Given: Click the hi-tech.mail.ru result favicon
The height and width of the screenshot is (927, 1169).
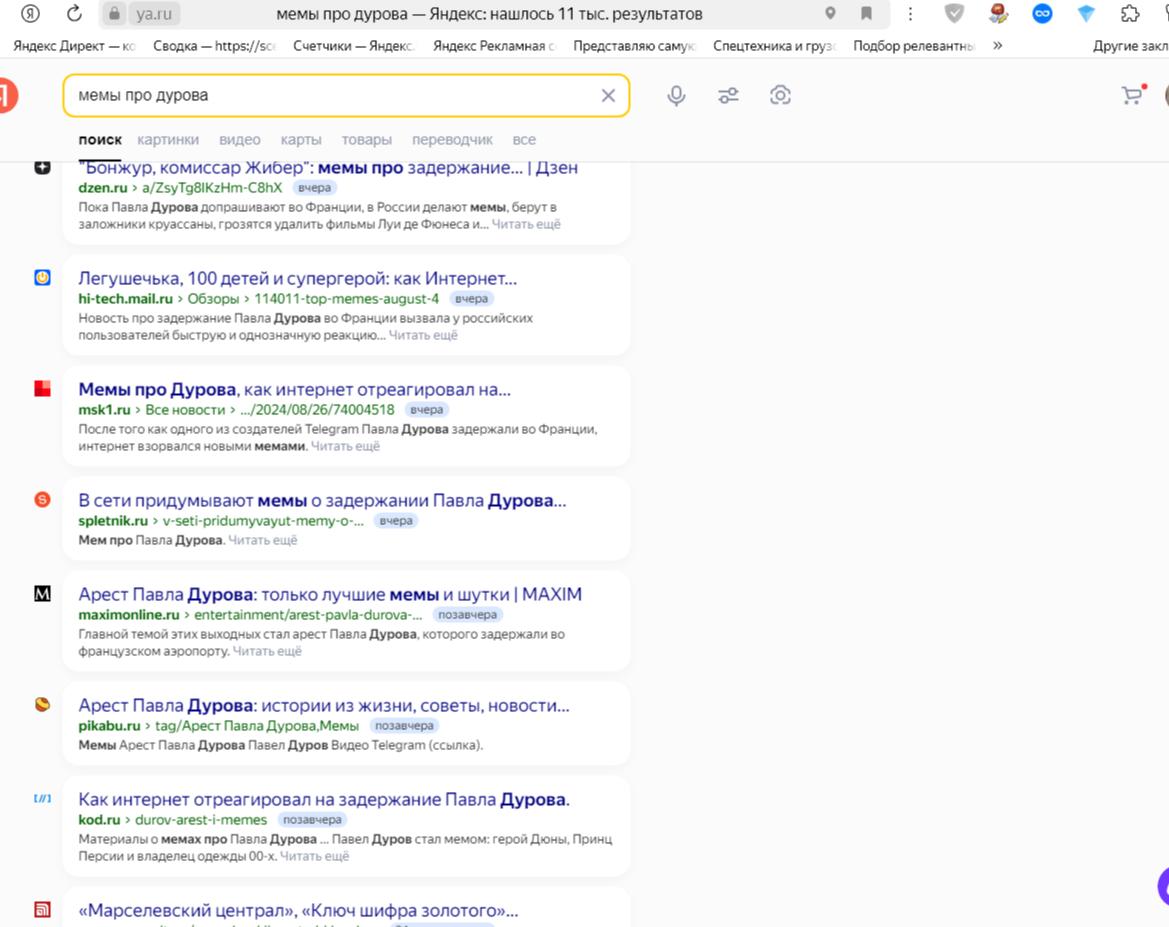Looking at the screenshot, I should pos(42,277).
